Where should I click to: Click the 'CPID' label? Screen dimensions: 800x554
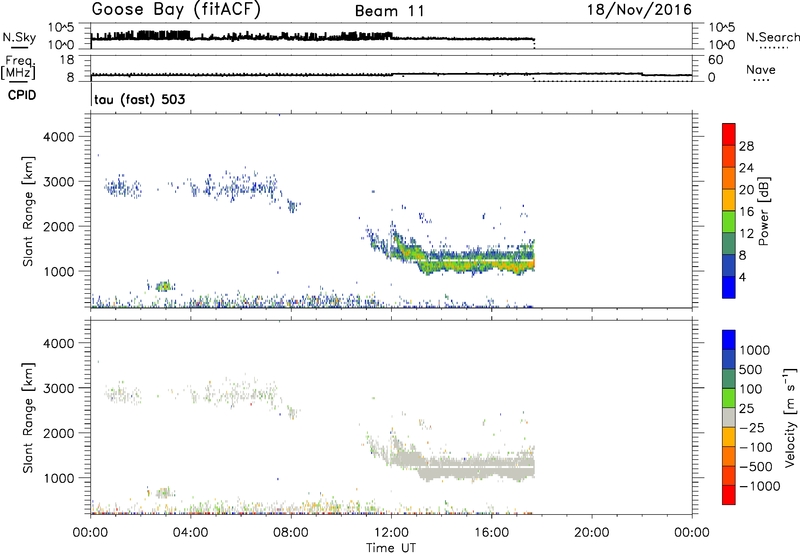22,95
